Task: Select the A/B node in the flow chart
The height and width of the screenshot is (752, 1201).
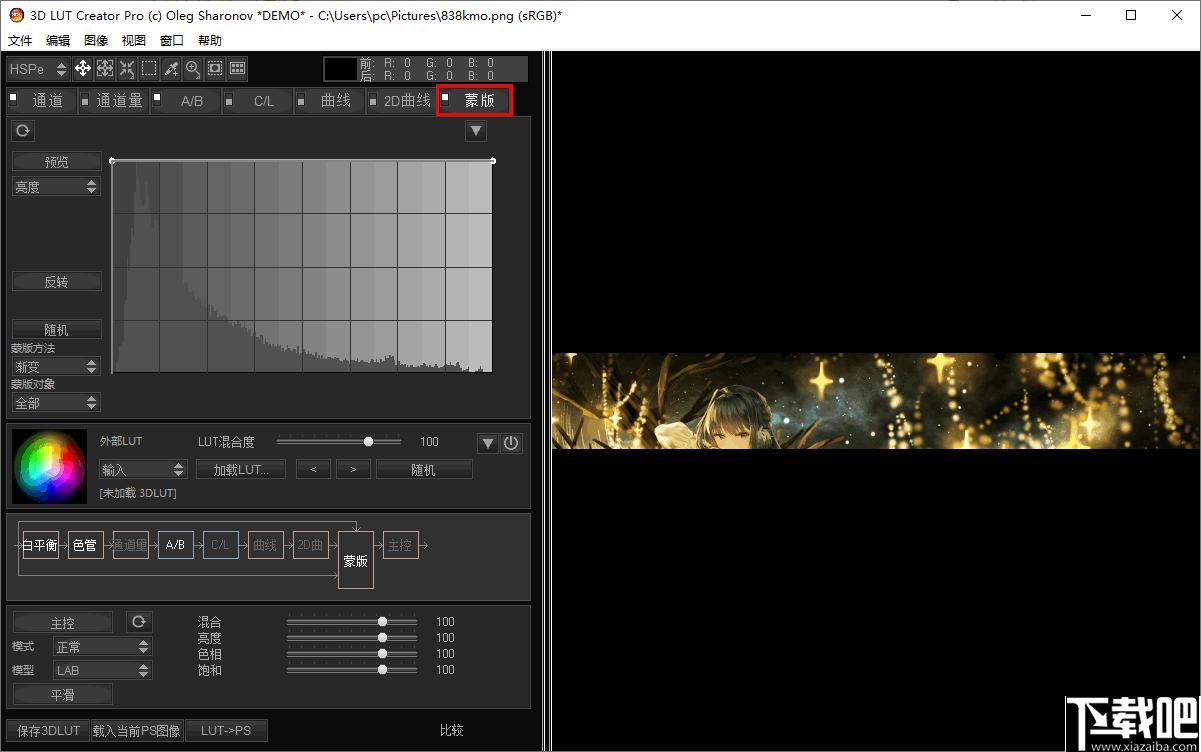Action: pyautogui.click(x=176, y=545)
